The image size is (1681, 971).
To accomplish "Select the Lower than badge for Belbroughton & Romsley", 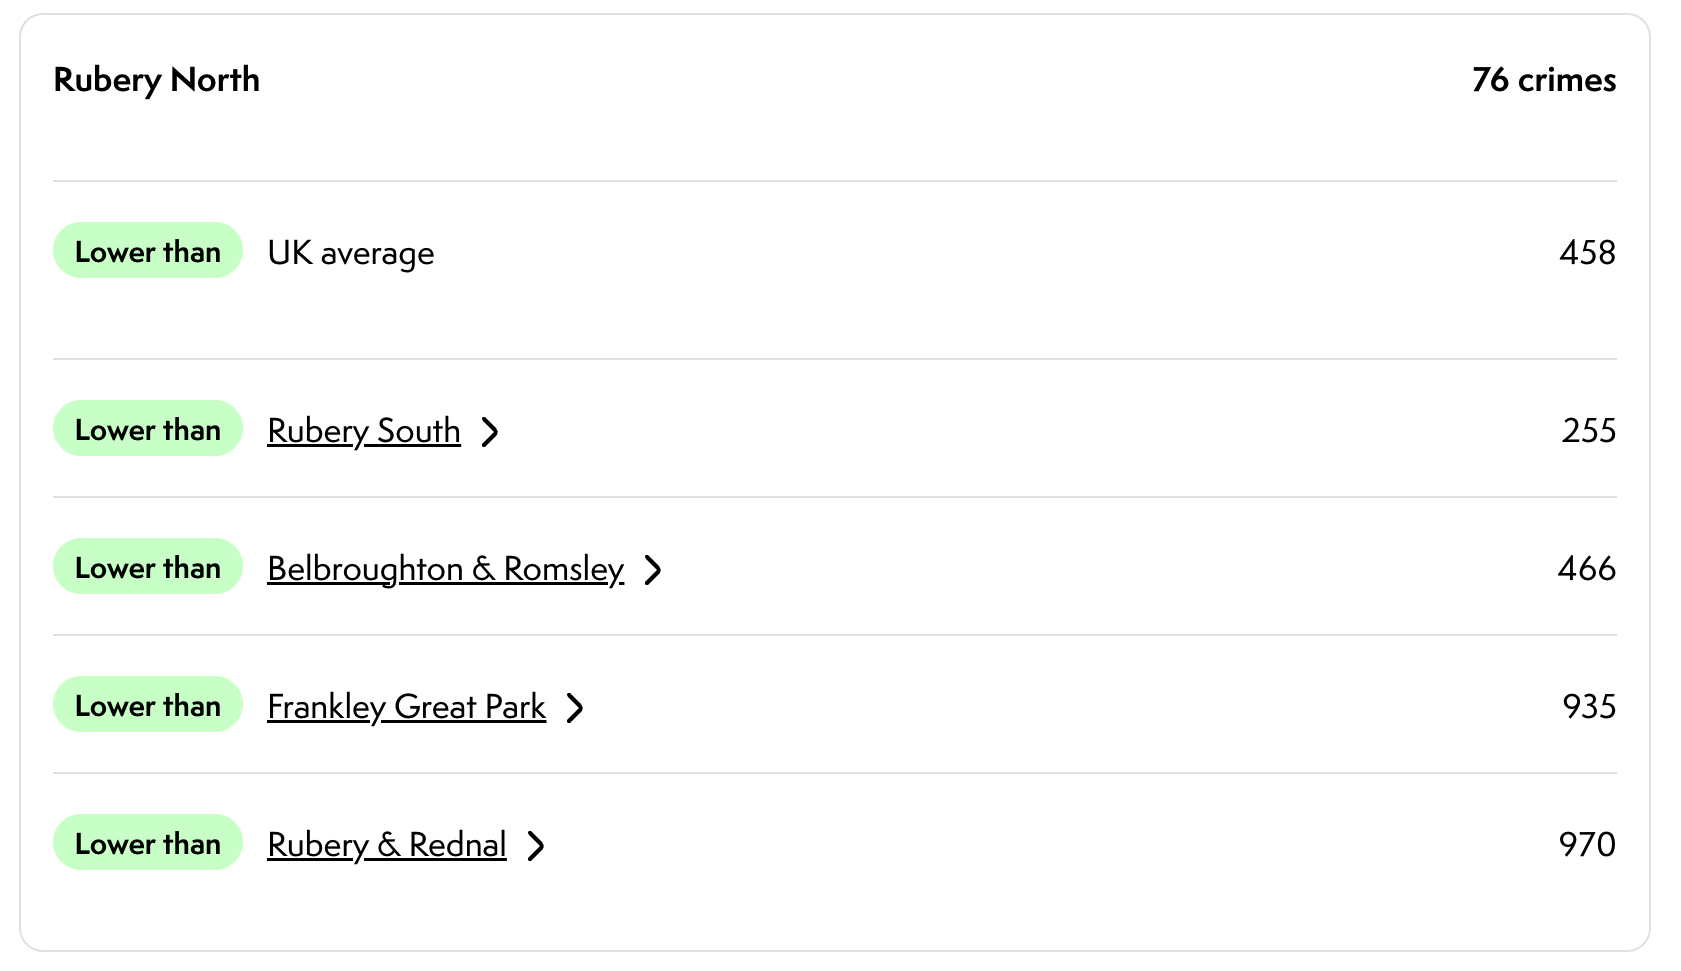I will (x=148, y=567).
